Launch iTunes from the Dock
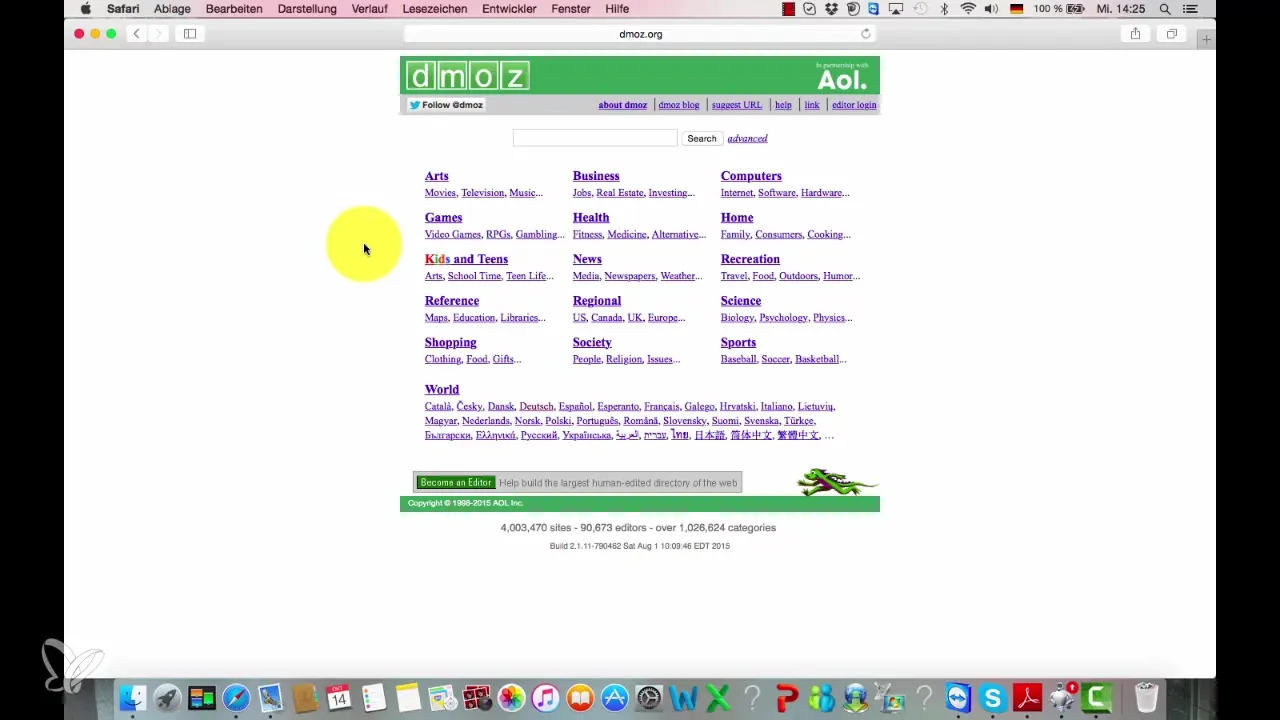The height and width of the screenshot is (720, 1280). [x=546, y=697]
